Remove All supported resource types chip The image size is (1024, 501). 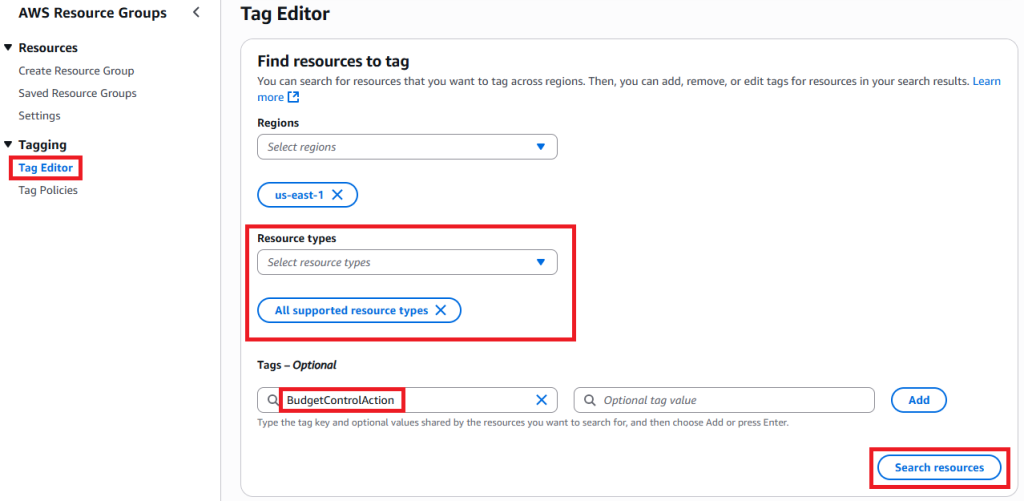[441, 310]
